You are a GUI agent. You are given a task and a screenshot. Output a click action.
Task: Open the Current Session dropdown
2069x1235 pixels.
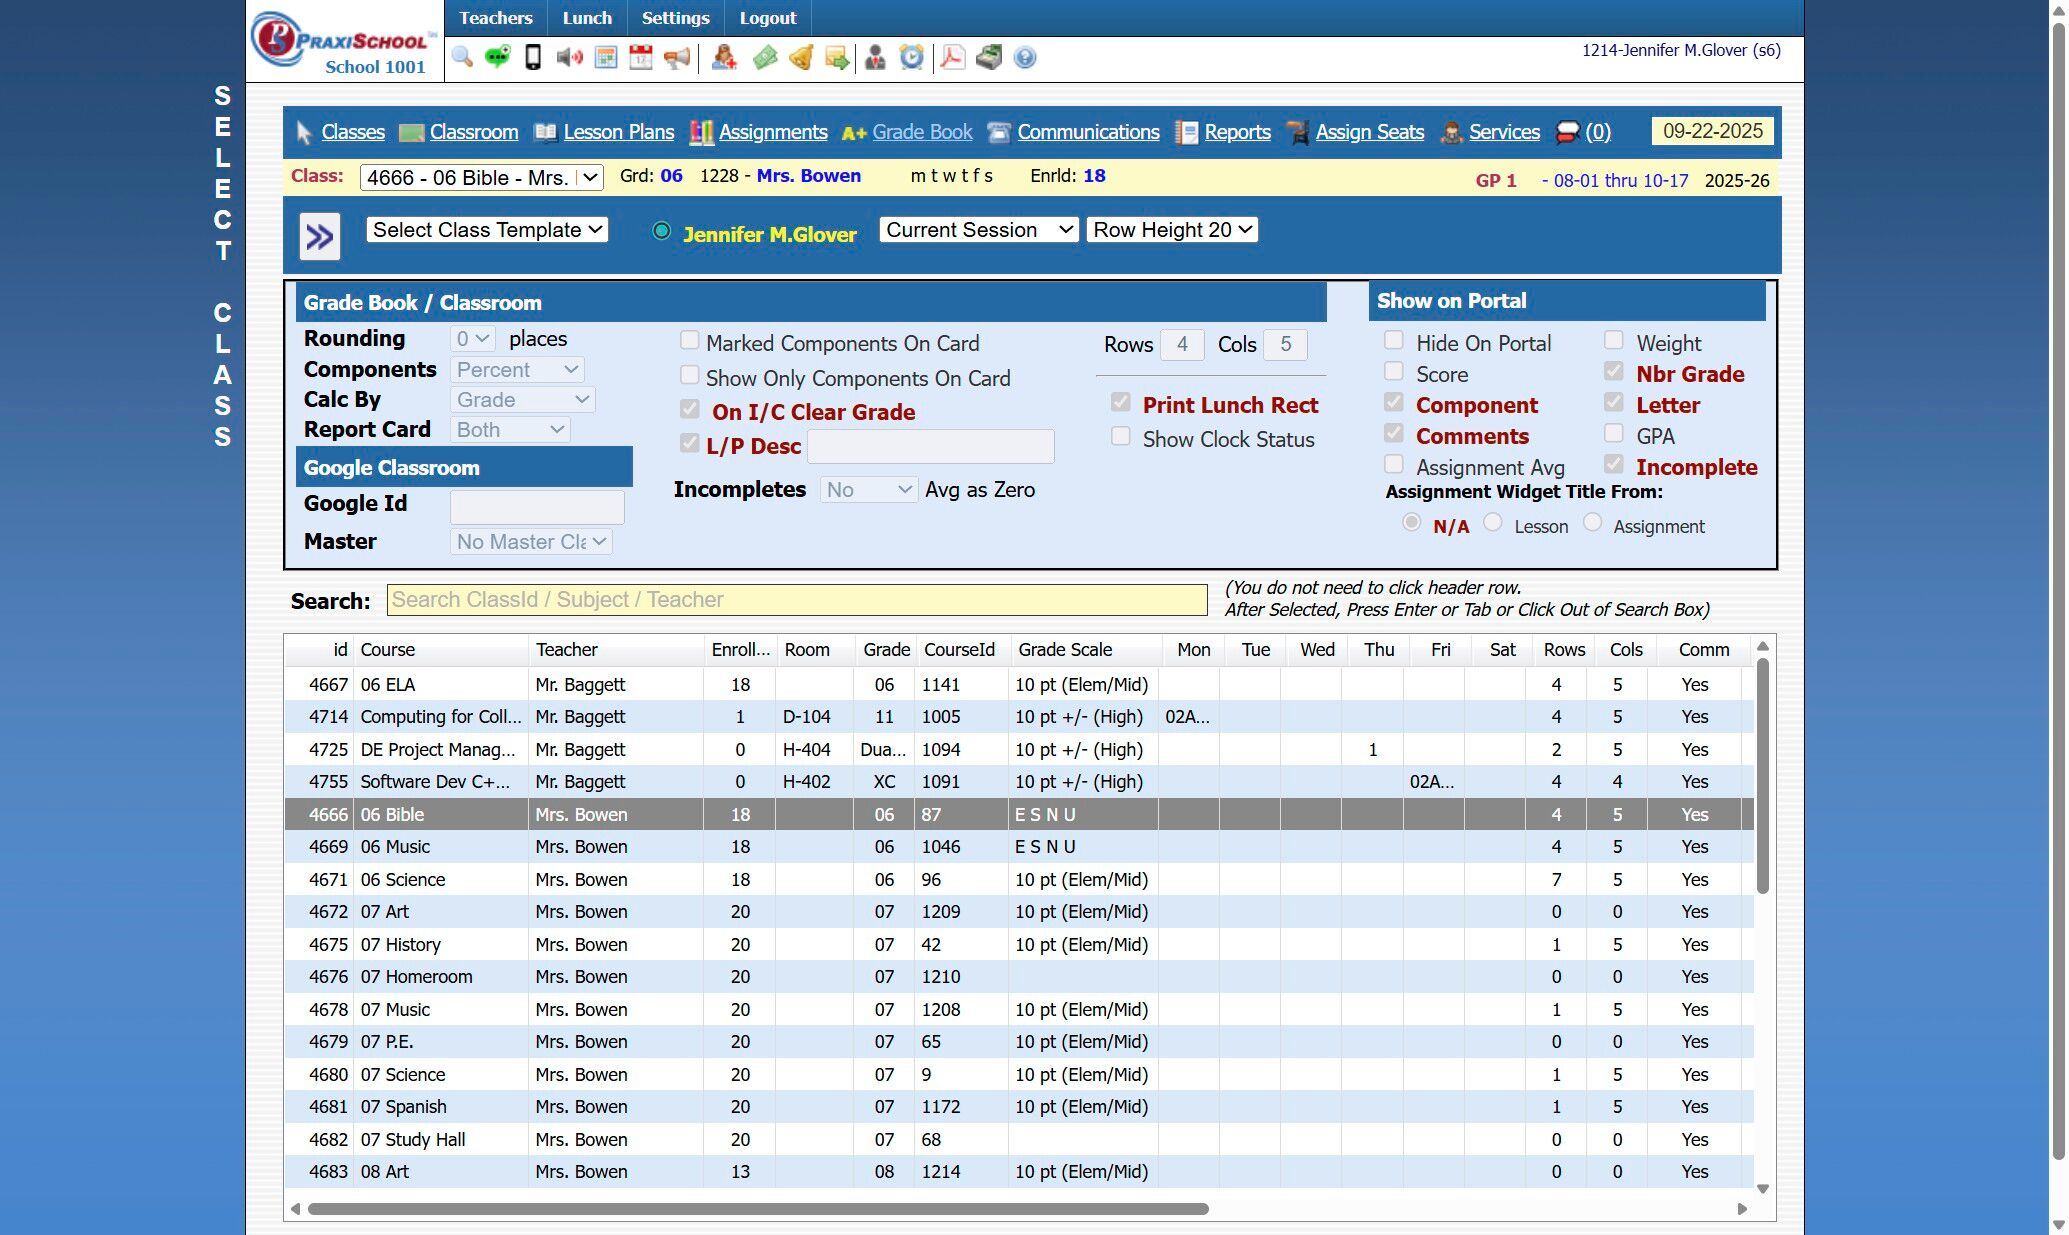coord(979,230)
